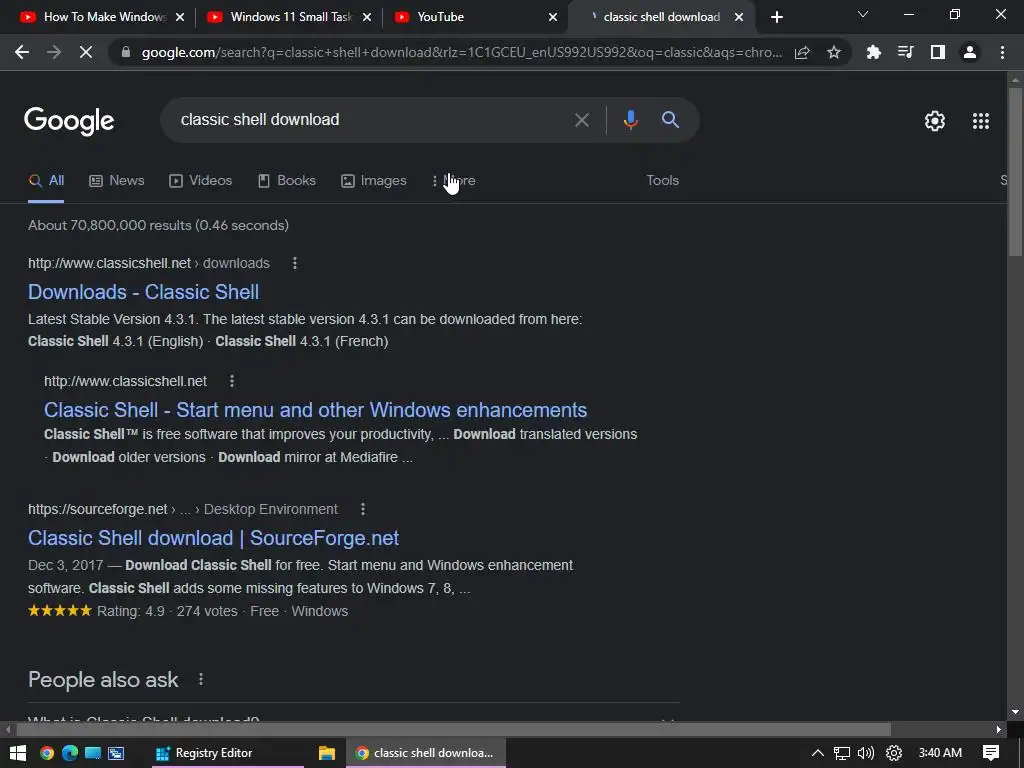Open search Tools button
Viewport: 1024px width, 768px height.
tap(662, 180)
